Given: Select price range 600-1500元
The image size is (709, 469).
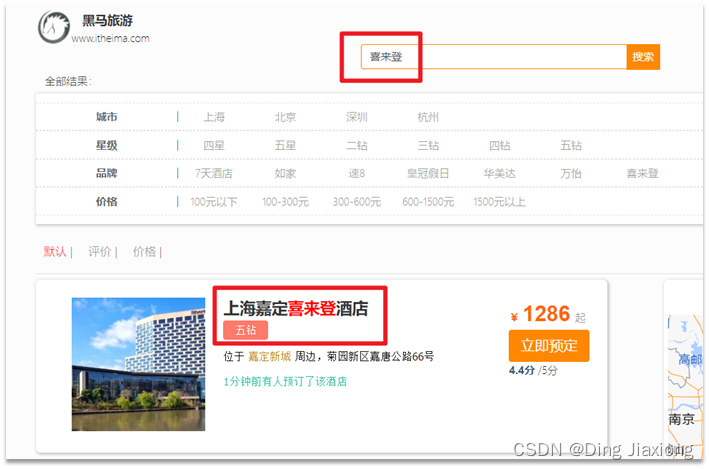Looking at the screenshot, I should [x=428, y=202].
